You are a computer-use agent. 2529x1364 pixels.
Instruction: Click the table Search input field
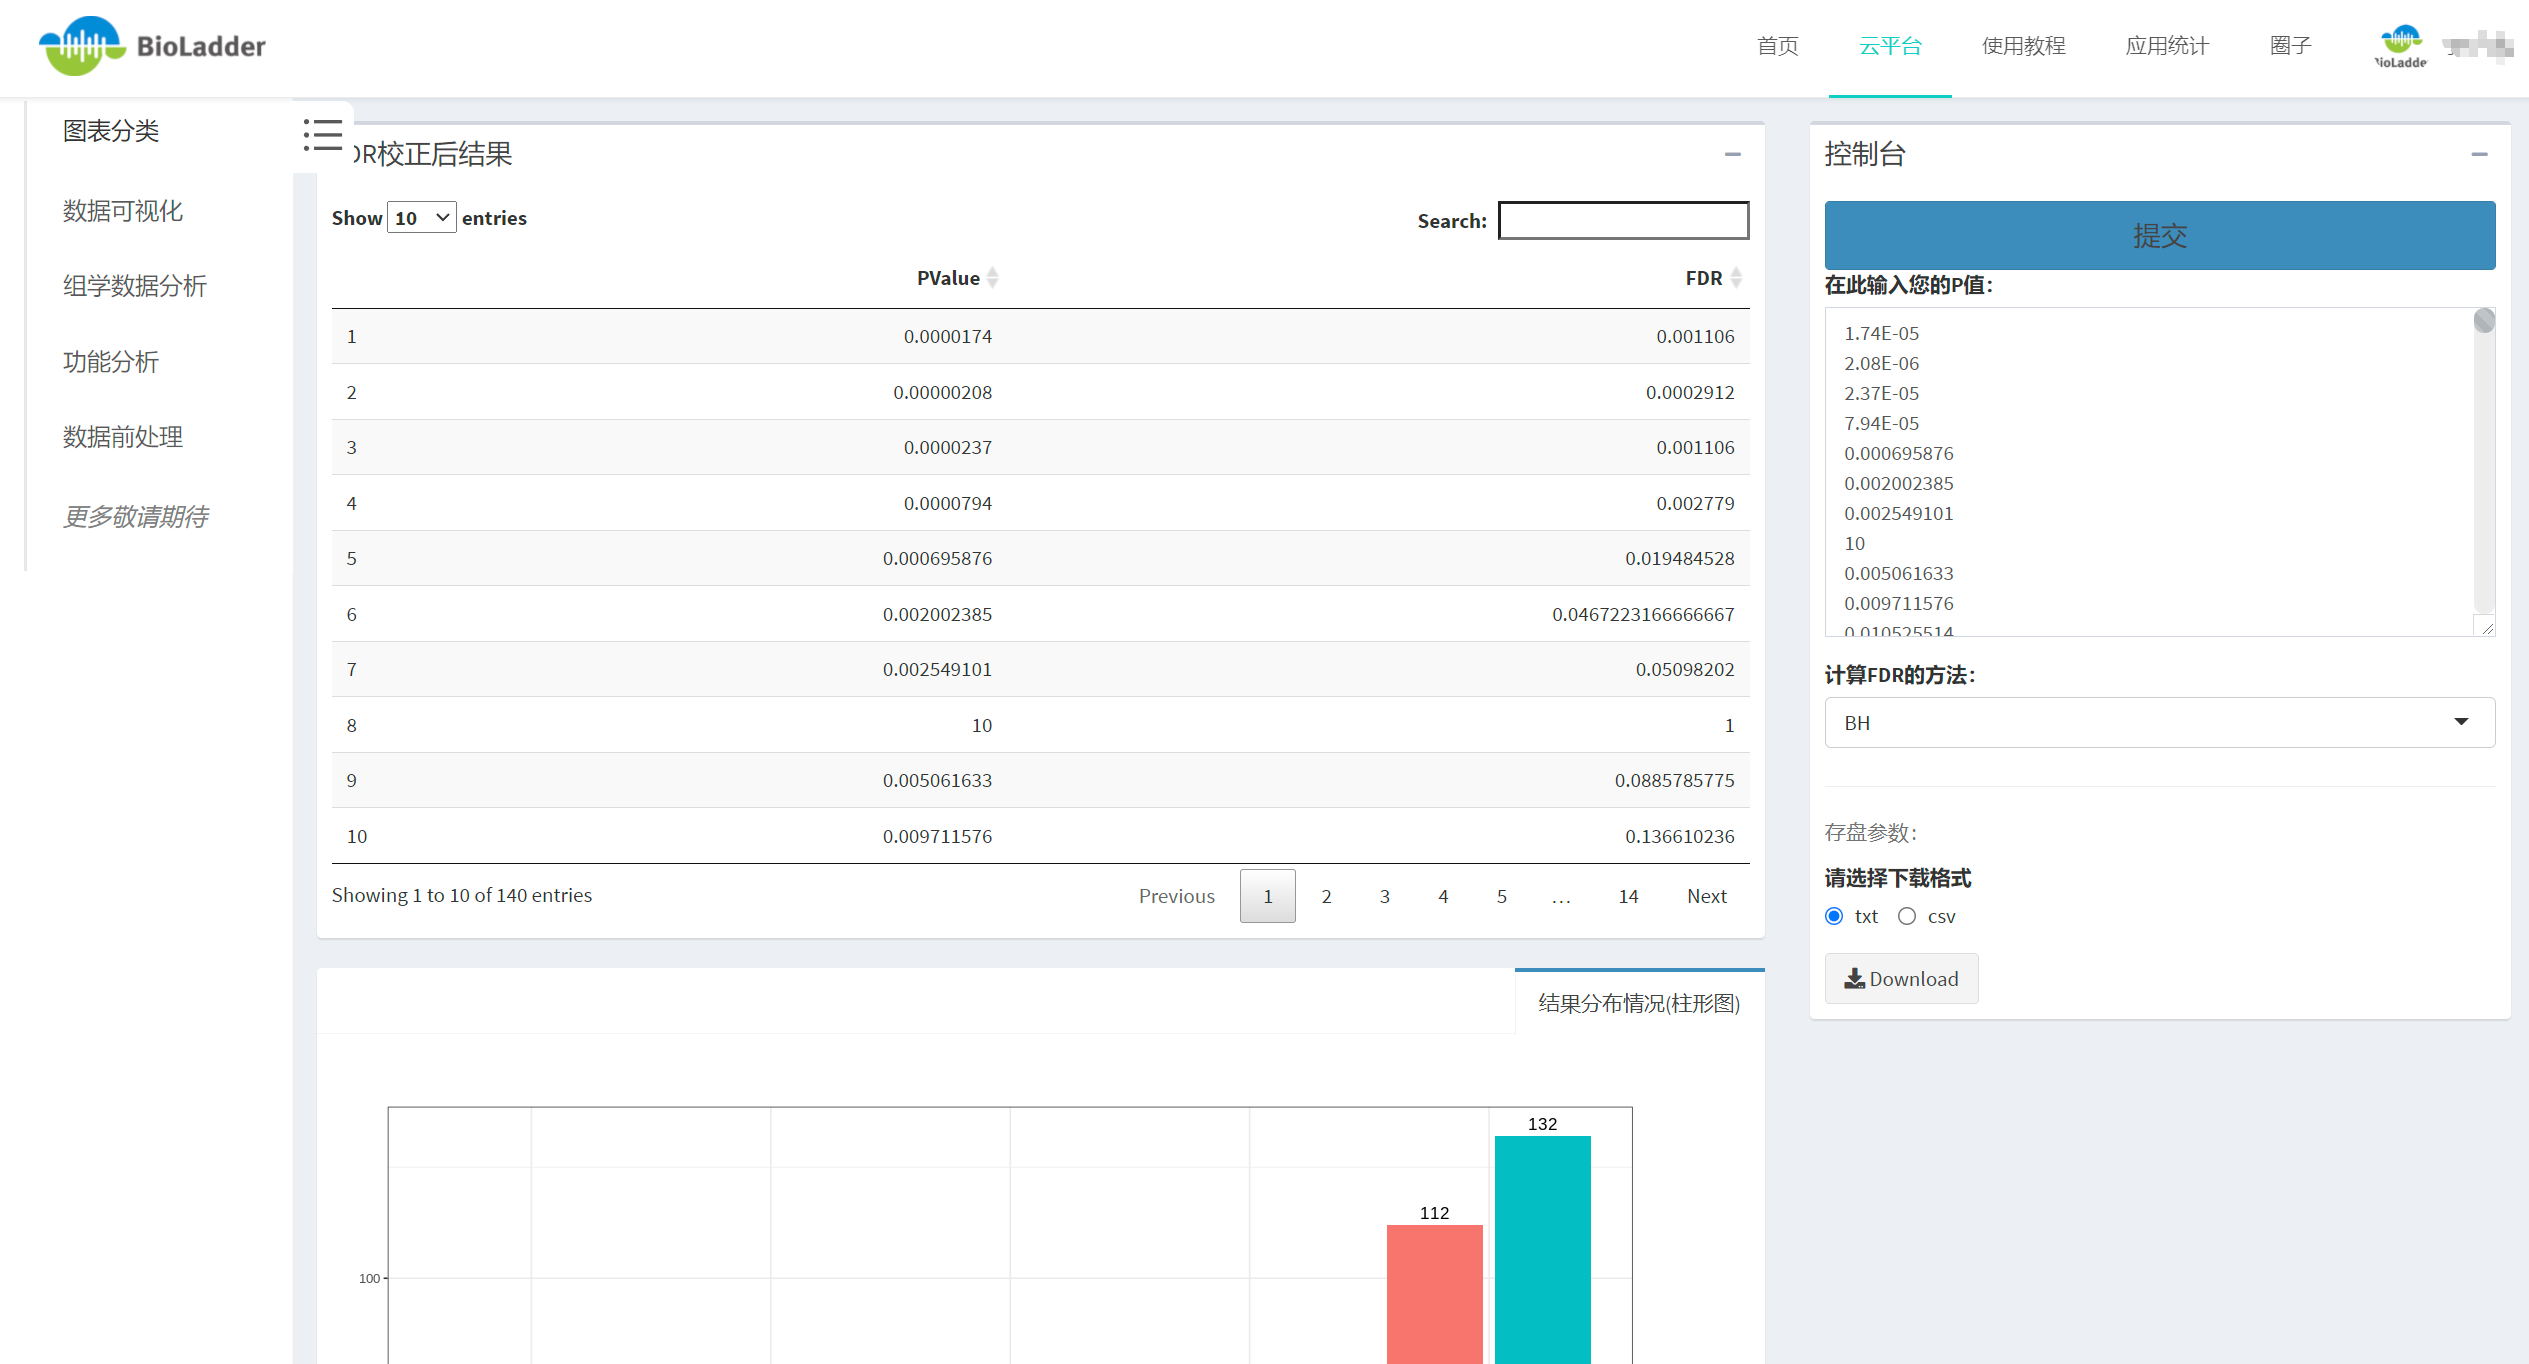(x=1623, y=221)
